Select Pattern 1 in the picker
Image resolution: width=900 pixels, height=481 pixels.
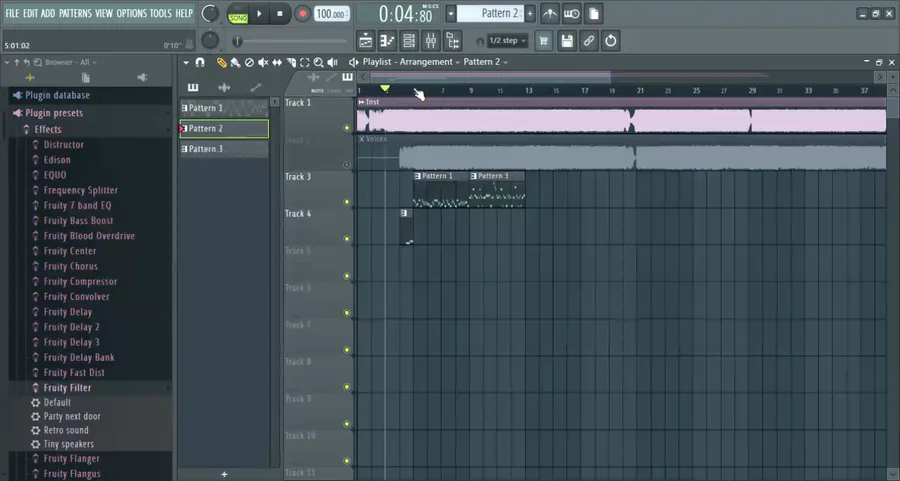tap(224, 108)
